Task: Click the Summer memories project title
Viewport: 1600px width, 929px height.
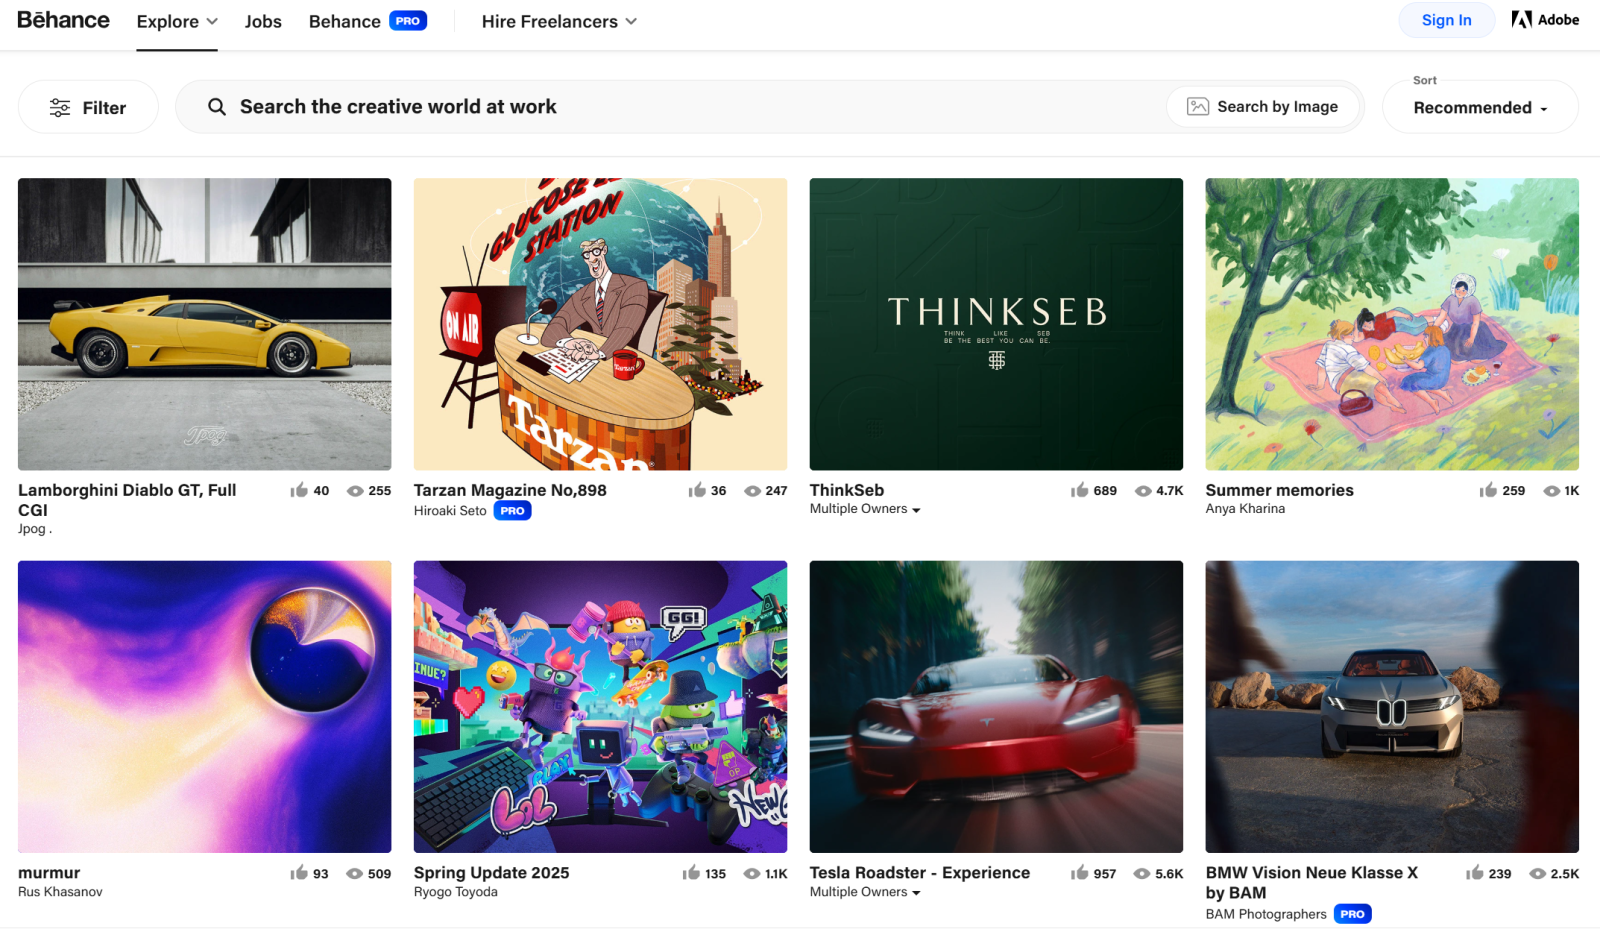Action: tap(1279, 490)
